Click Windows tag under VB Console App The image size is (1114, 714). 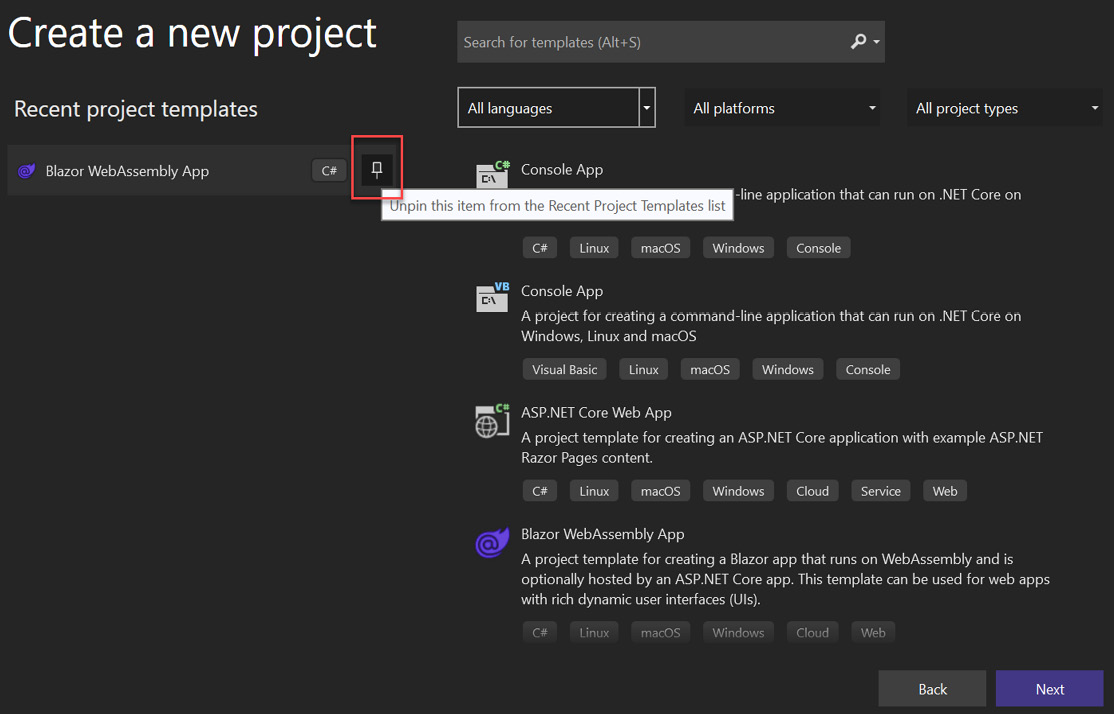tap(787, 369)
